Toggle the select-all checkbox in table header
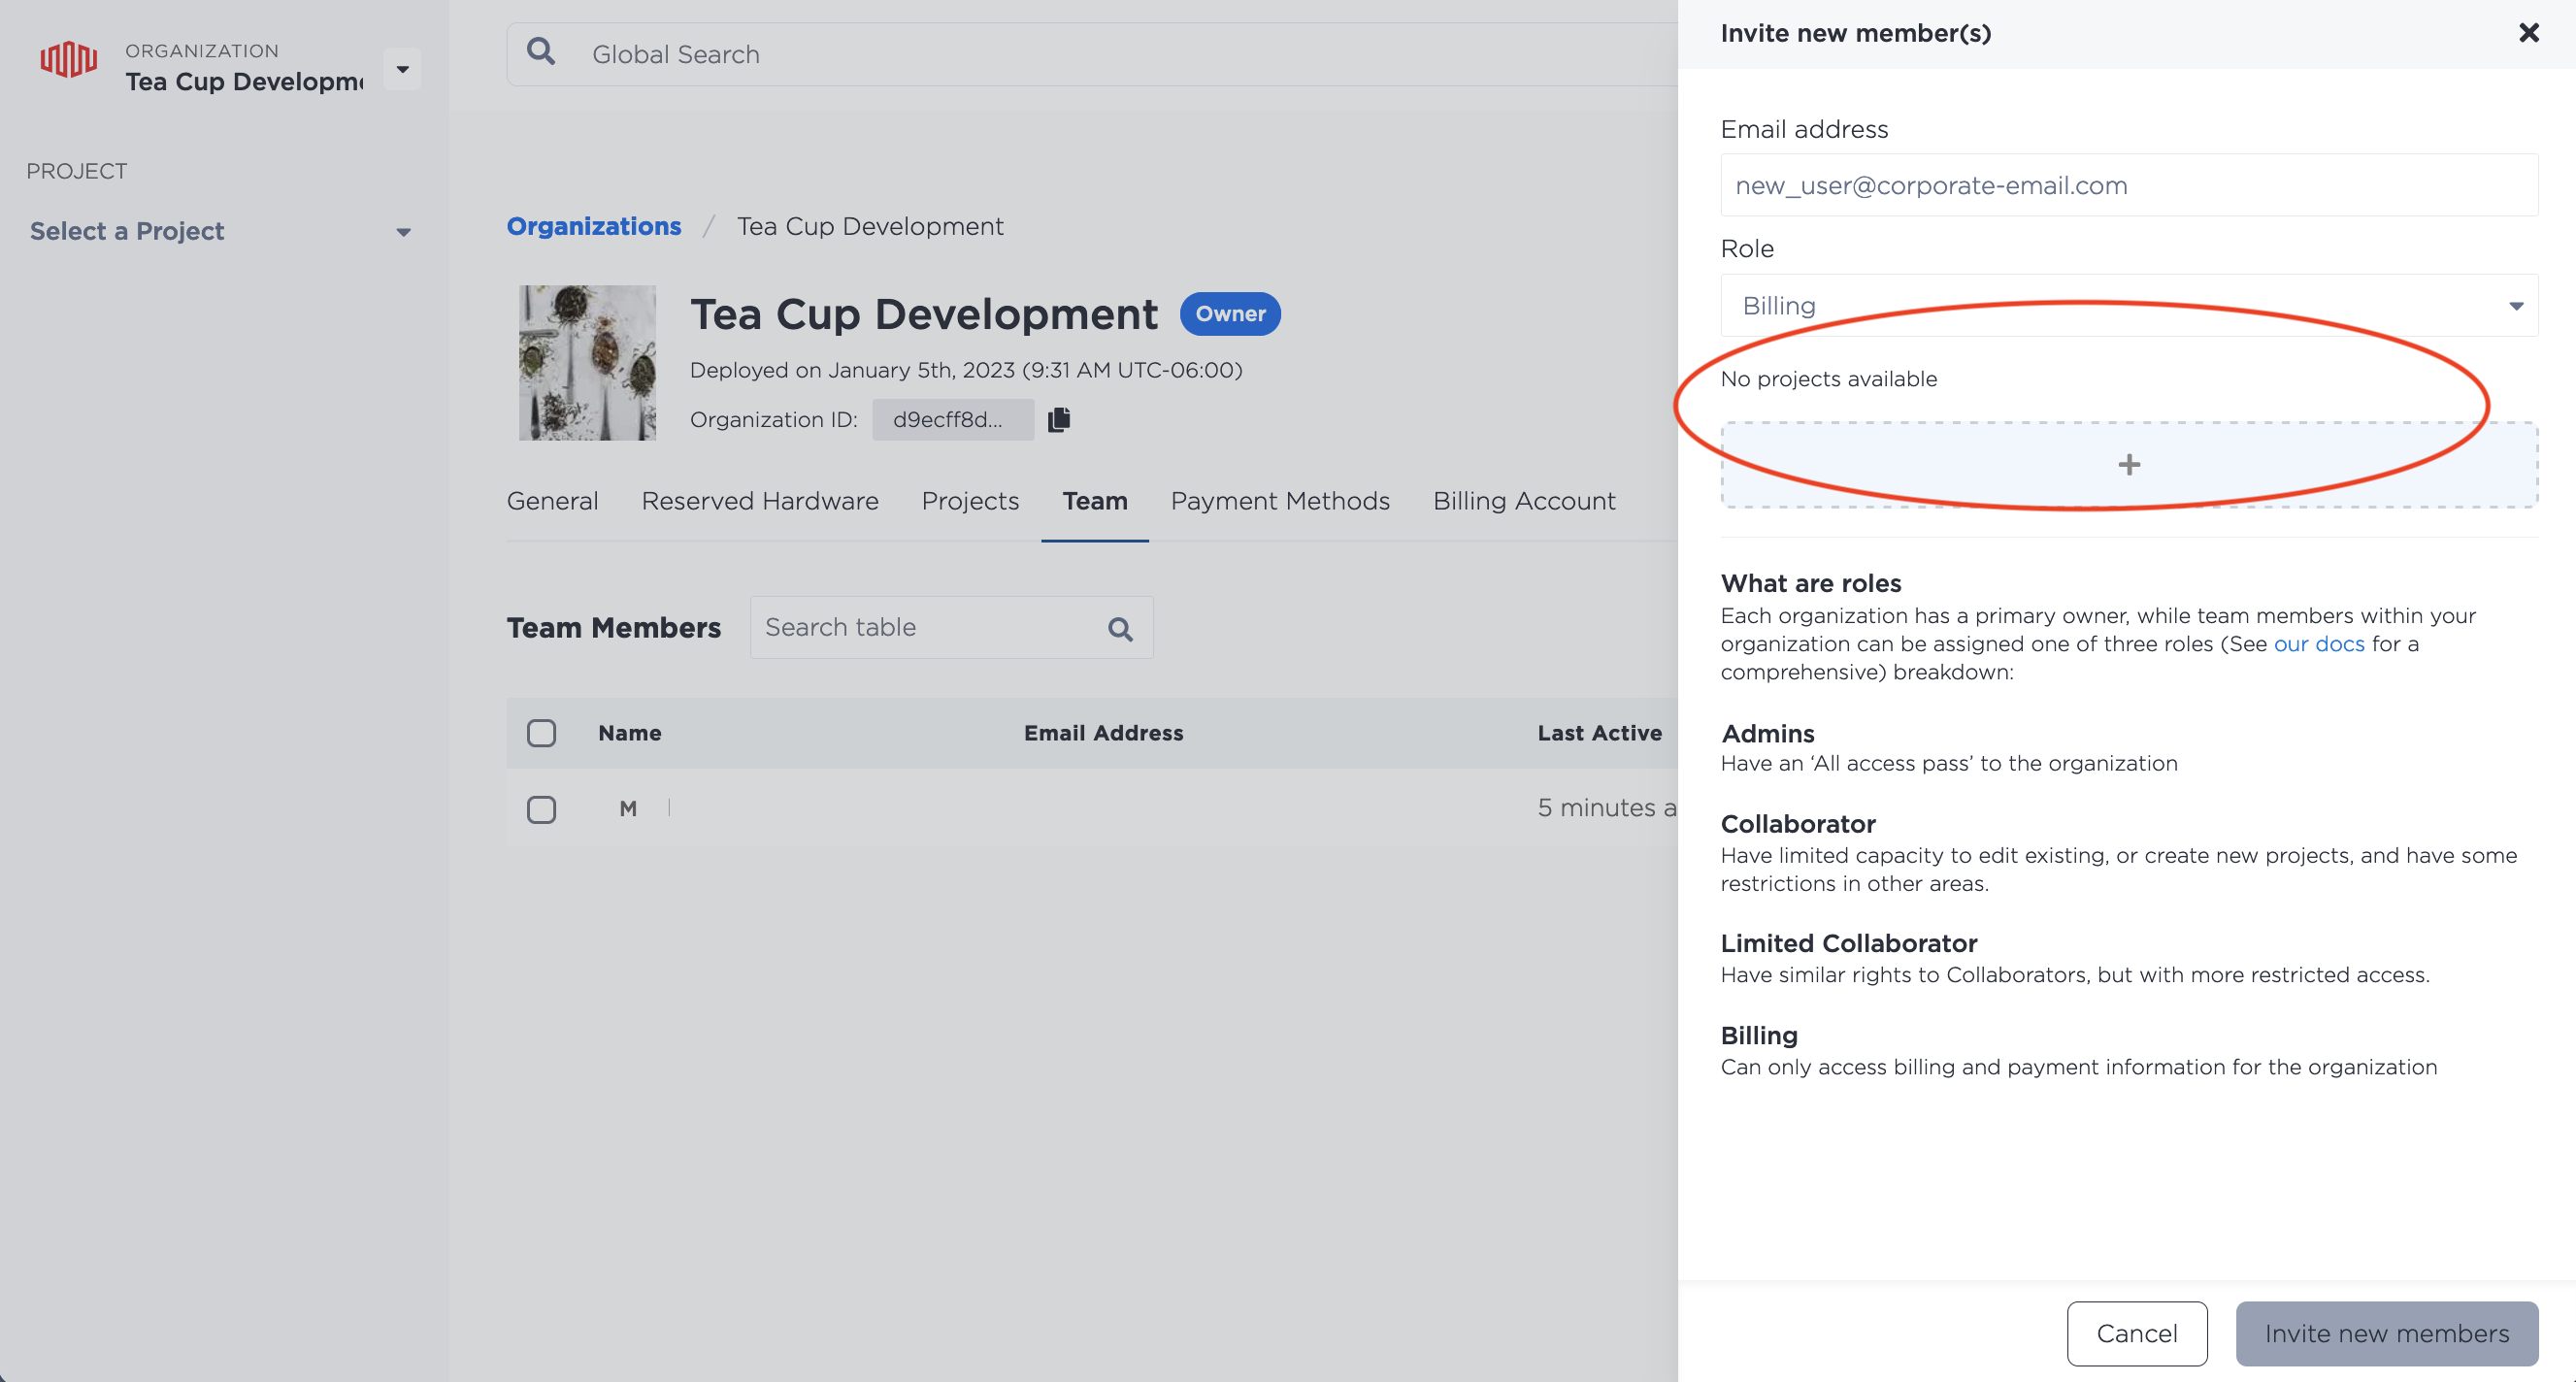The width and height of the screenshot is (2576, 1382). click(x=541, y=733)
